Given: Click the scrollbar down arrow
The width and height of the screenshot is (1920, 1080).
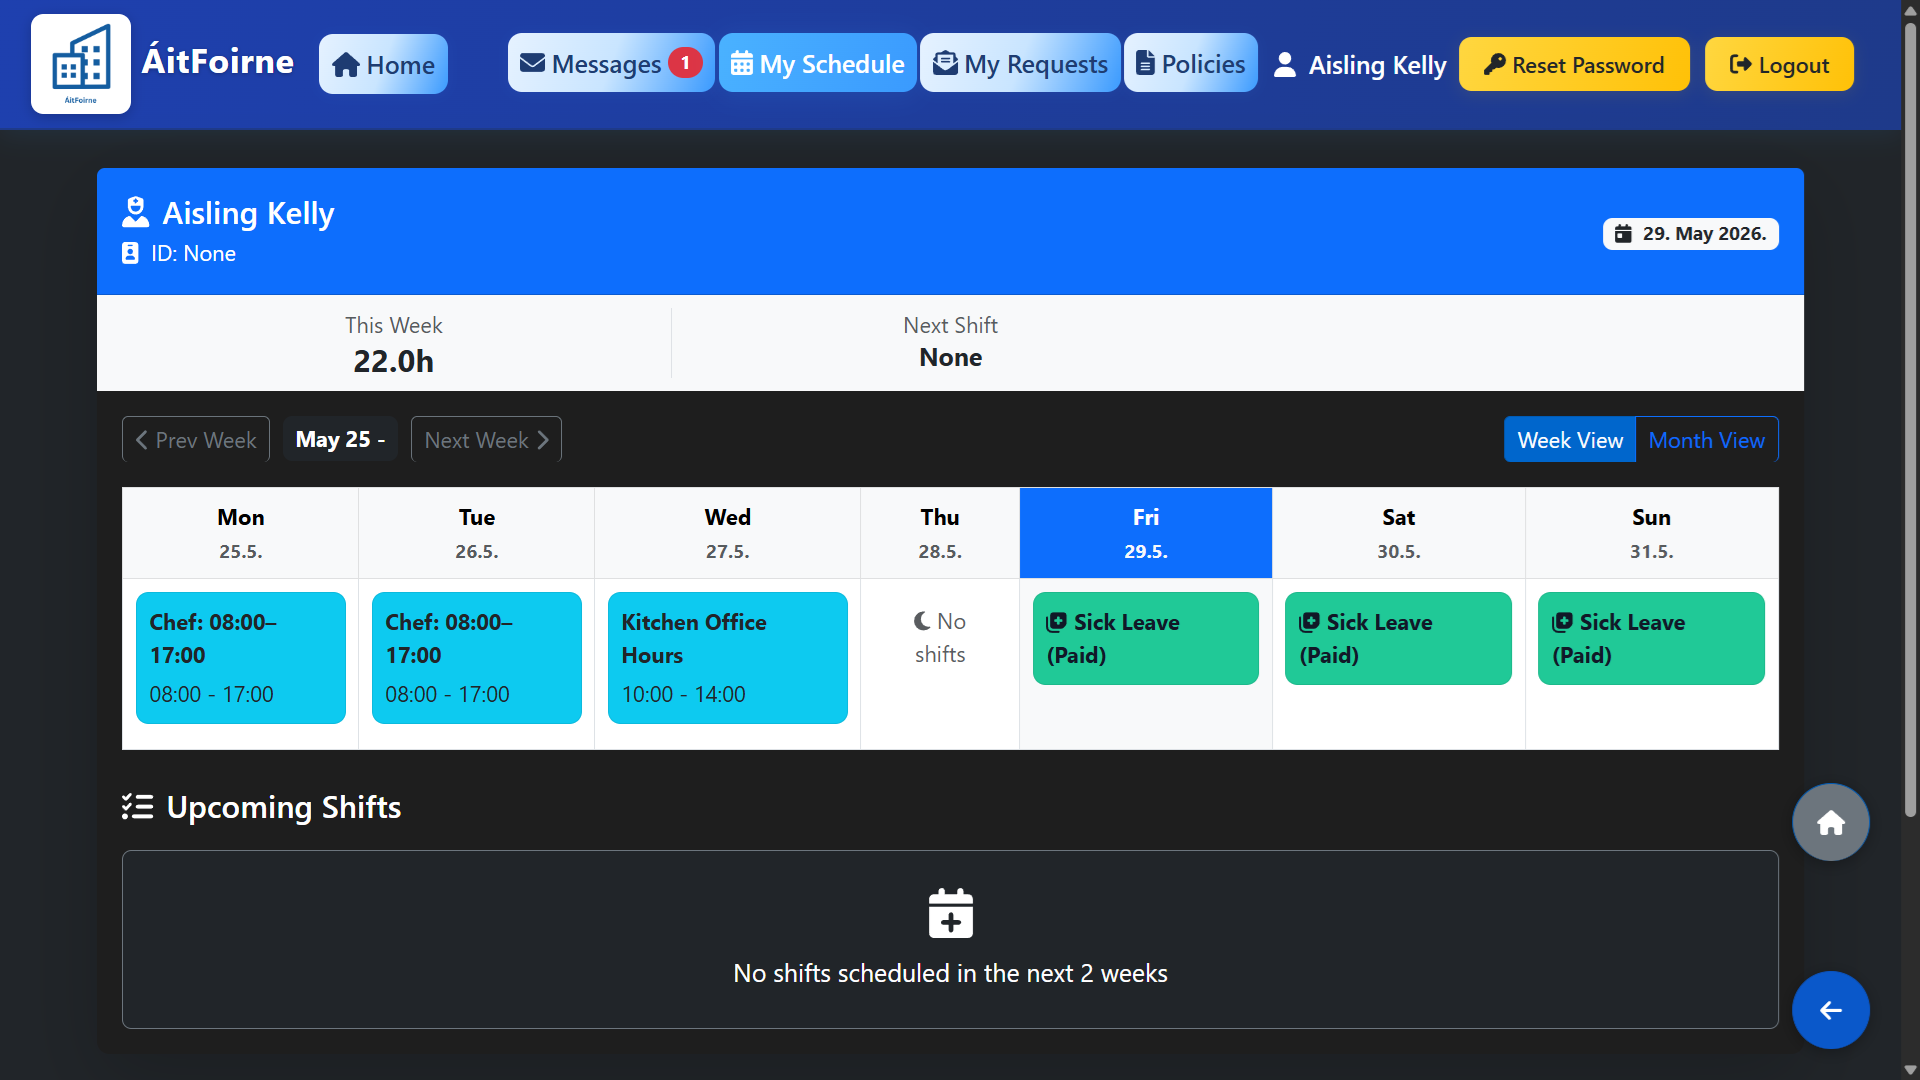Looking at the screenshot, I should 1910,1070.
